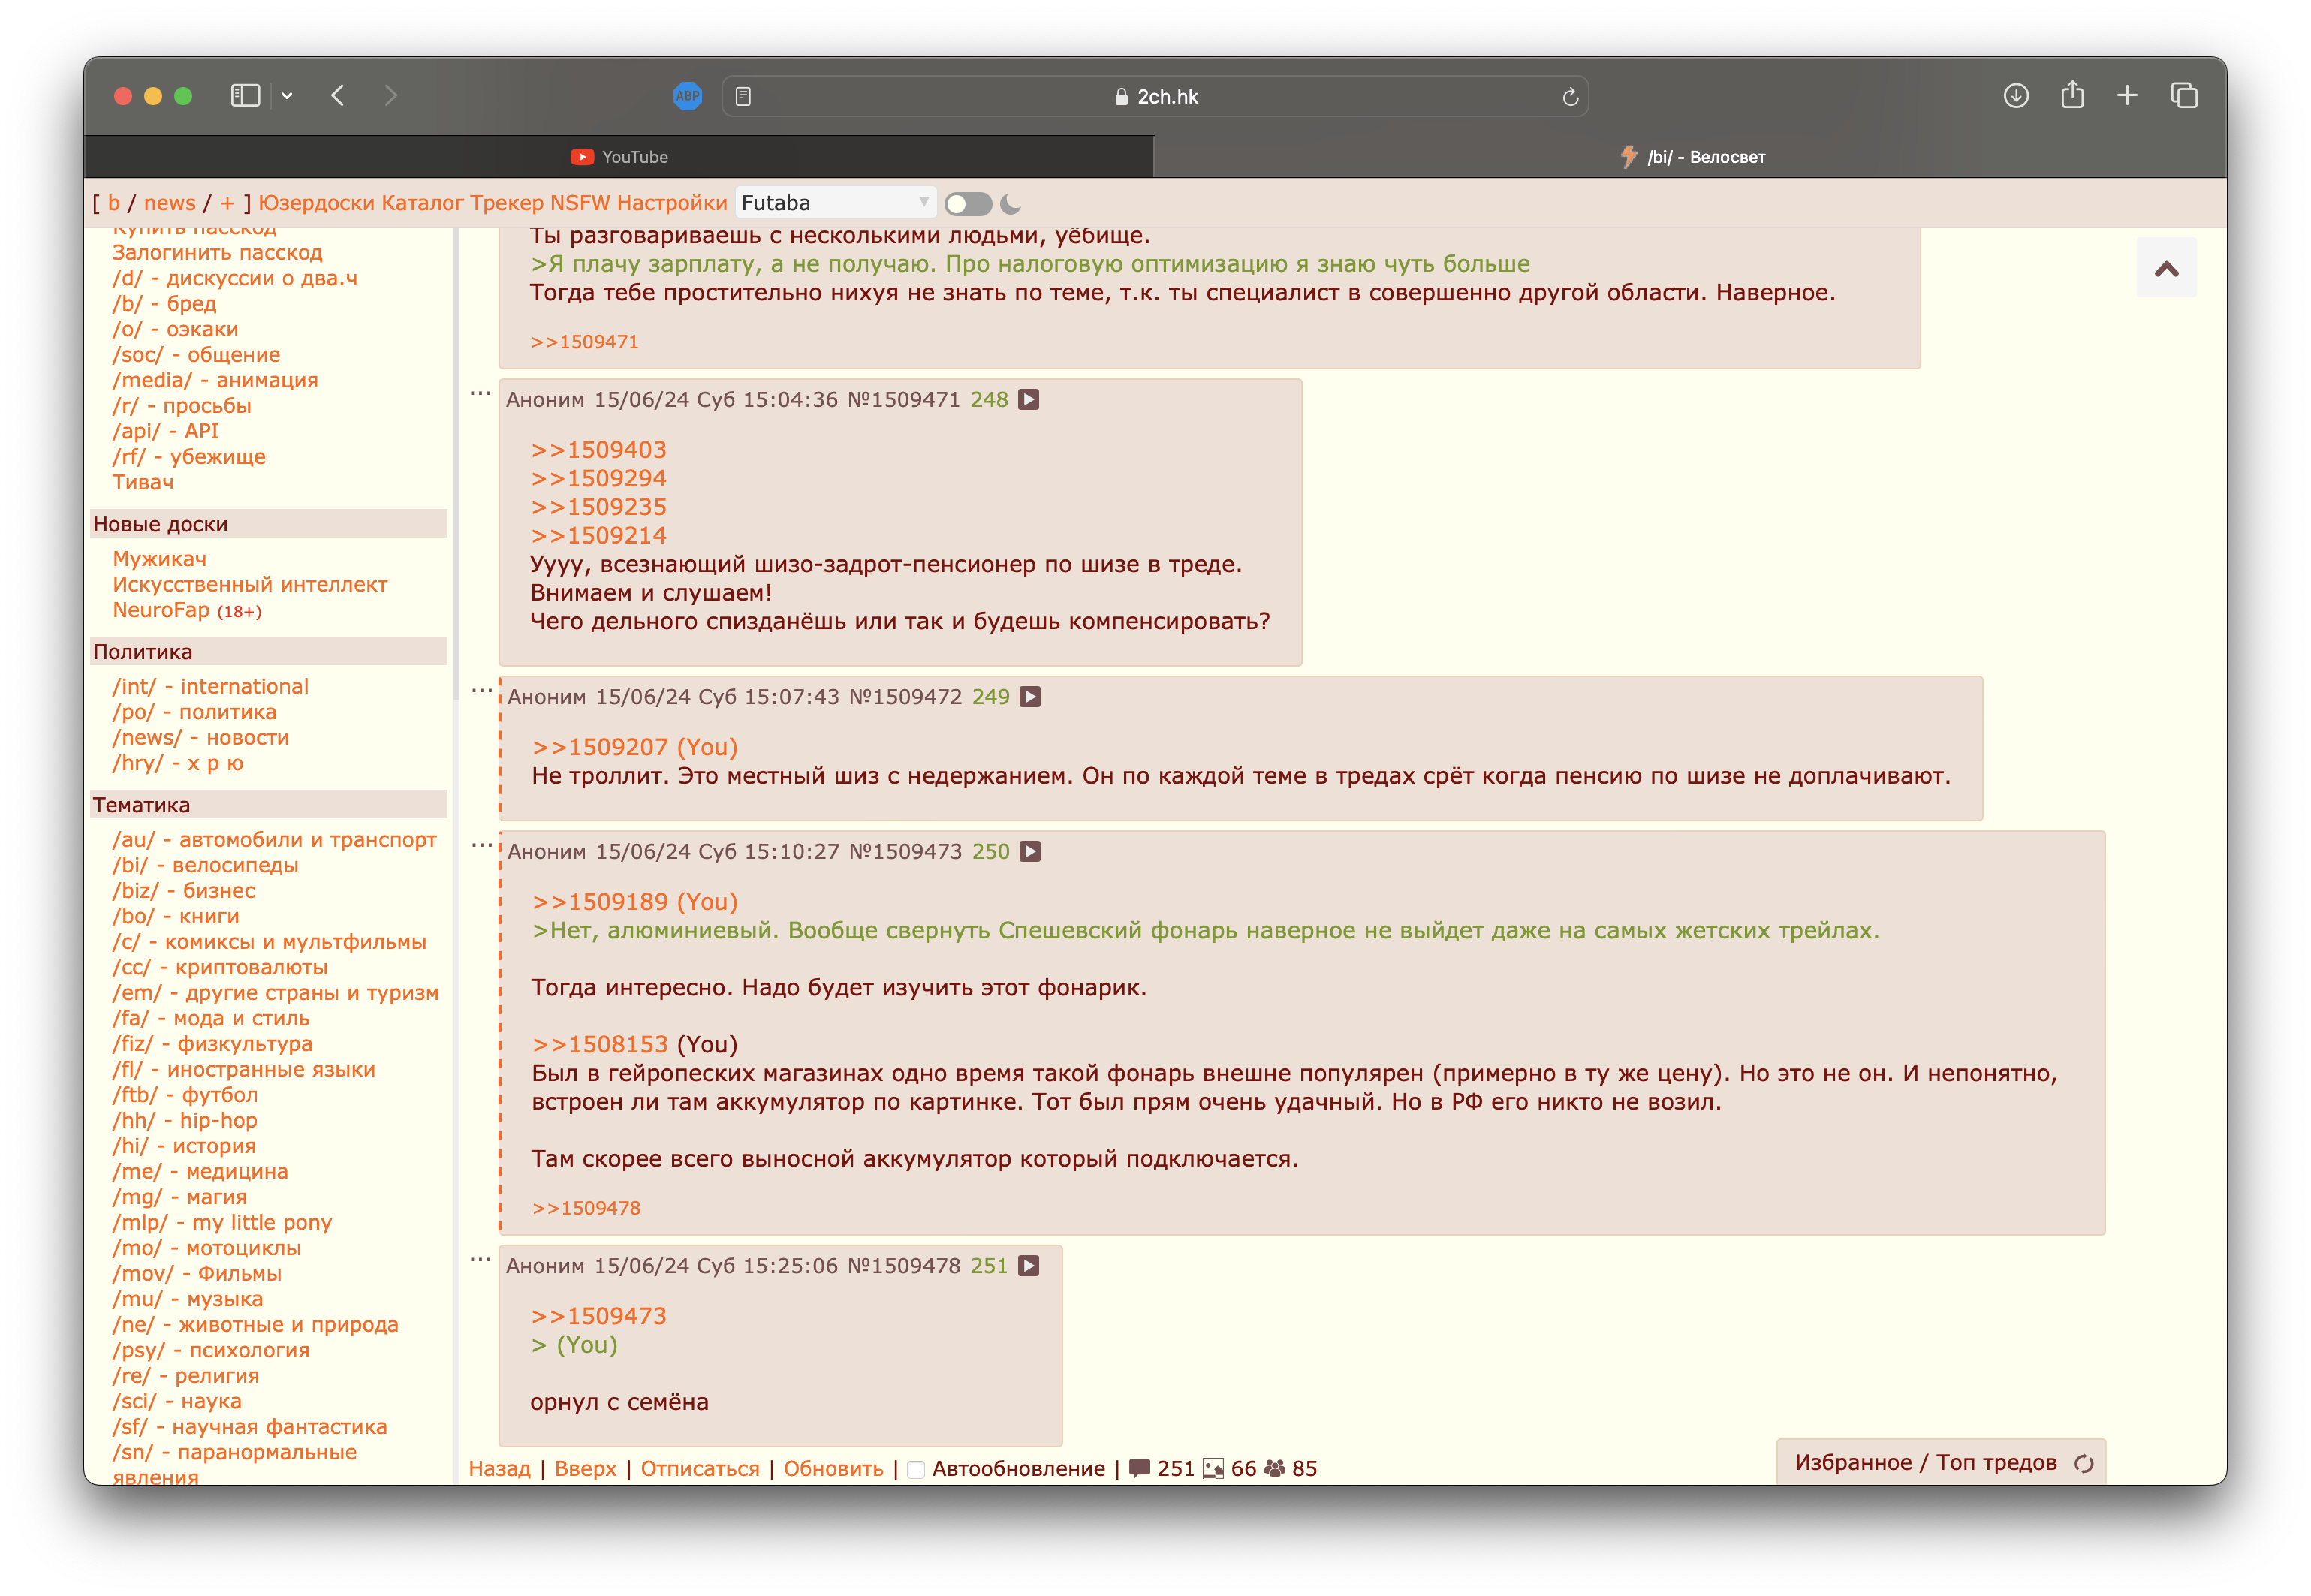Open the Futaba theme dropdown
The width and height of the screenshot is (2311, 1596).
coord(835,203)
